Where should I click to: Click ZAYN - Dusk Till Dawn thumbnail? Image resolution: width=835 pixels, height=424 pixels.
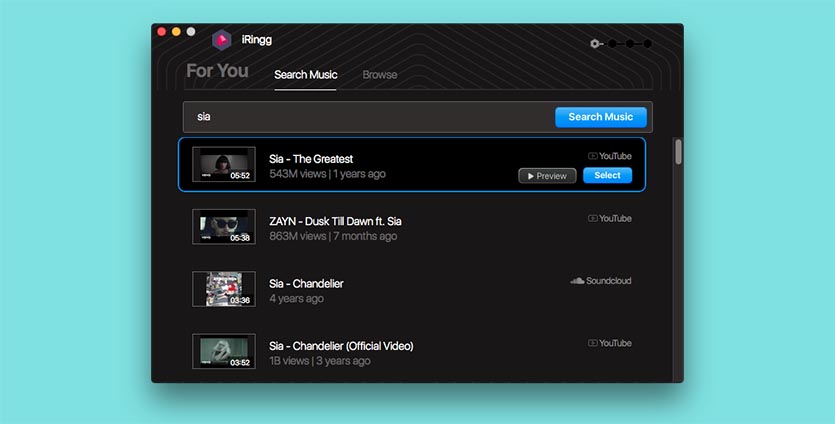coord(224,227)
